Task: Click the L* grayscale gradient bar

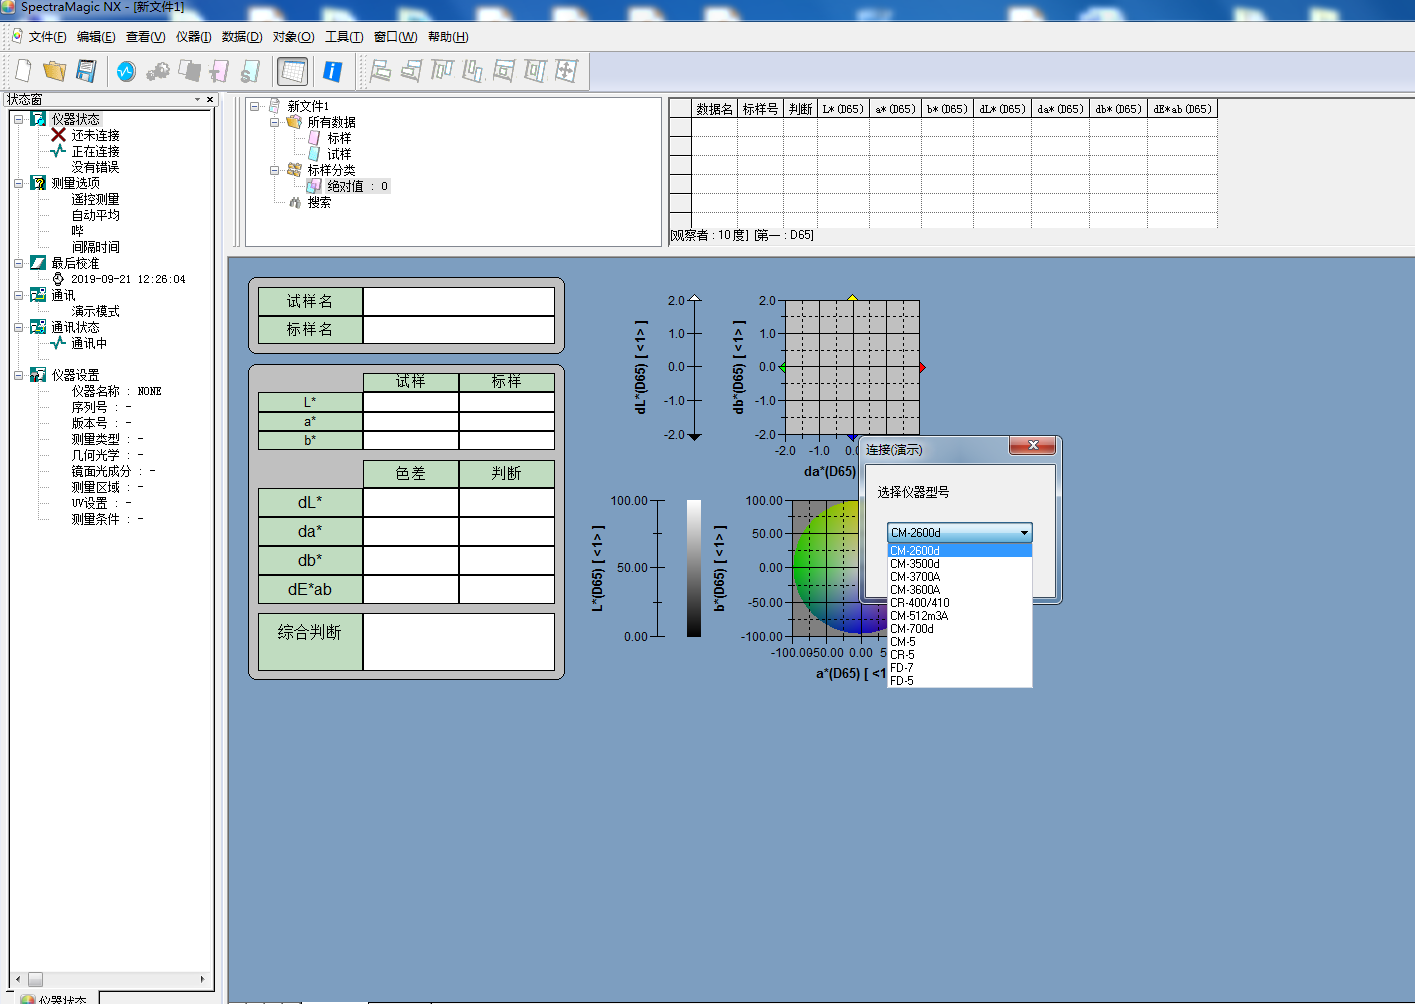Action: (x=694, y=568)
